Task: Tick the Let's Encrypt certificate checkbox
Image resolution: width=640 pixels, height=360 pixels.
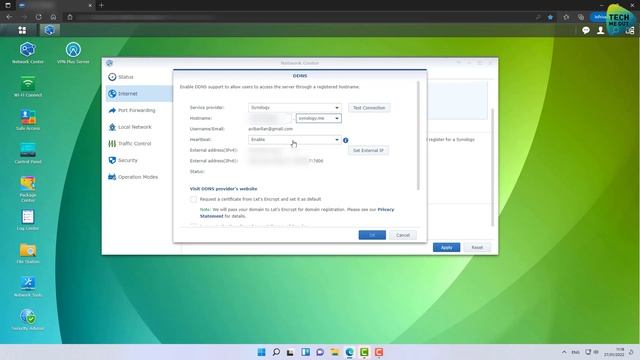Action: (x=193, y=199)
